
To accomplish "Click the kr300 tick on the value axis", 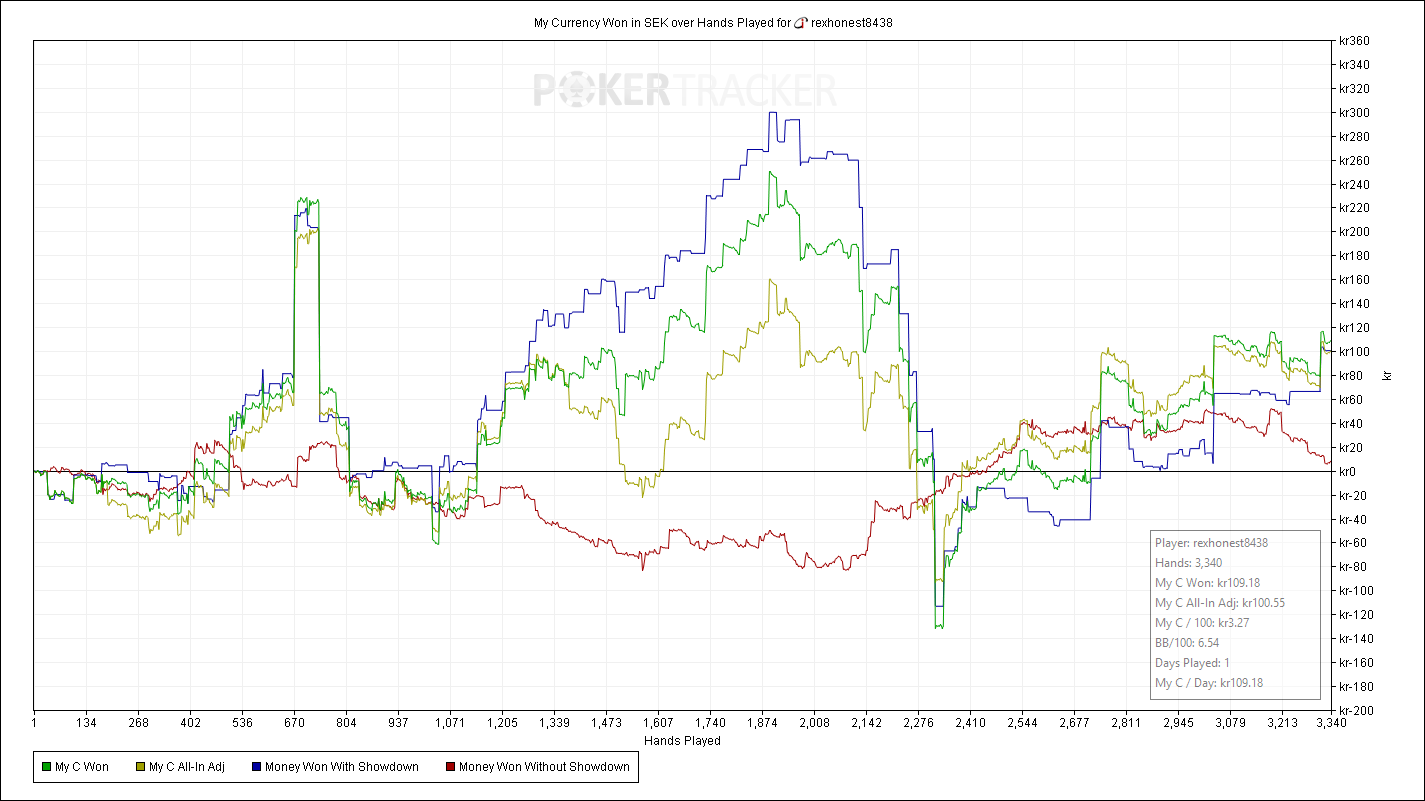I will pyautogui.click(x=1354, y=113).
